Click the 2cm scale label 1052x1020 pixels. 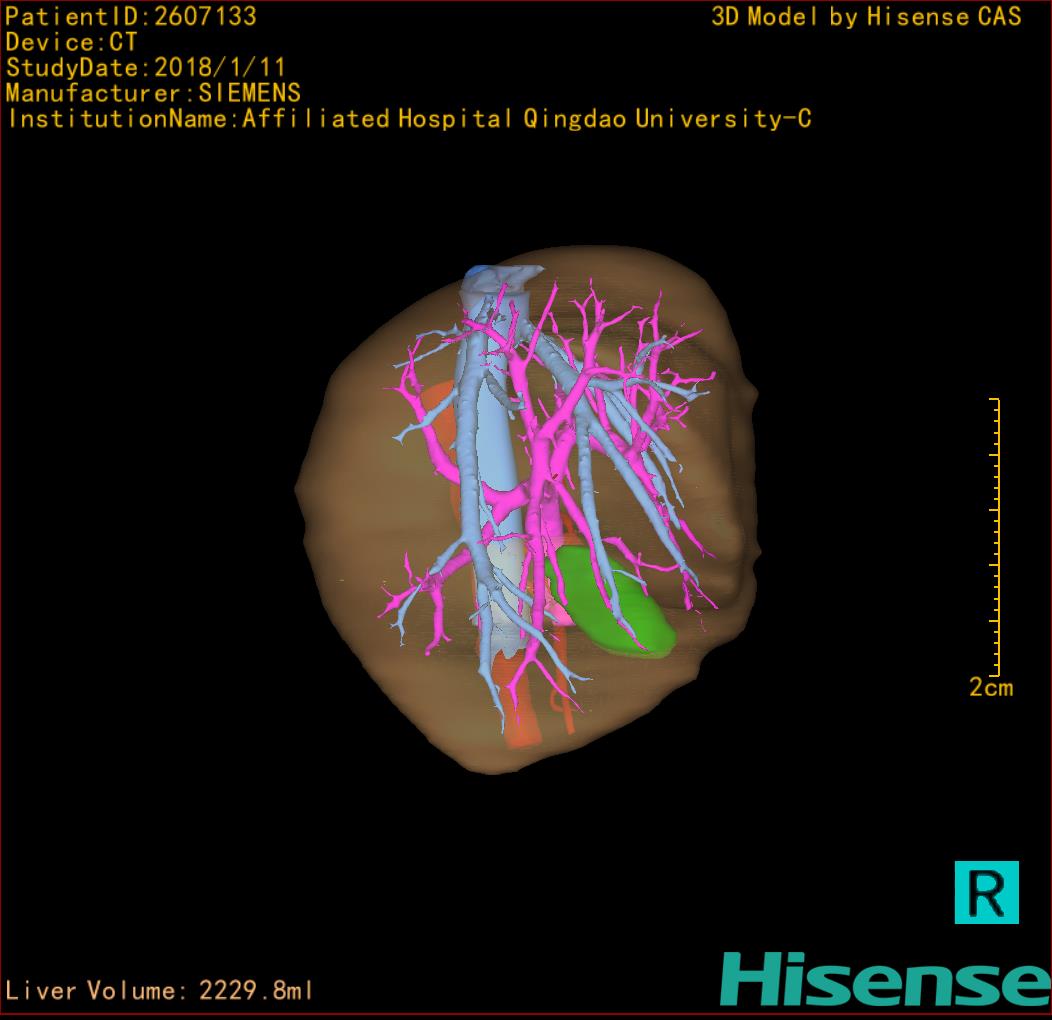[990, 688]
